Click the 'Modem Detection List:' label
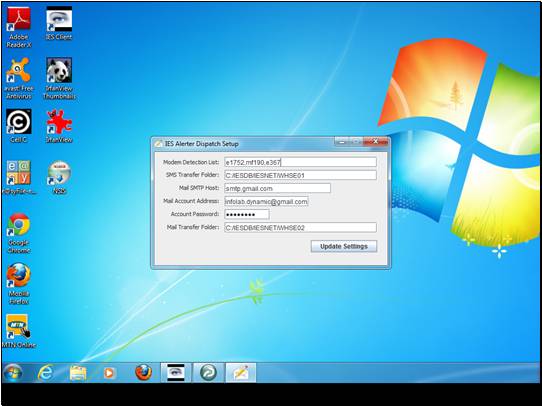542x406 pixels. coord(191,162)
